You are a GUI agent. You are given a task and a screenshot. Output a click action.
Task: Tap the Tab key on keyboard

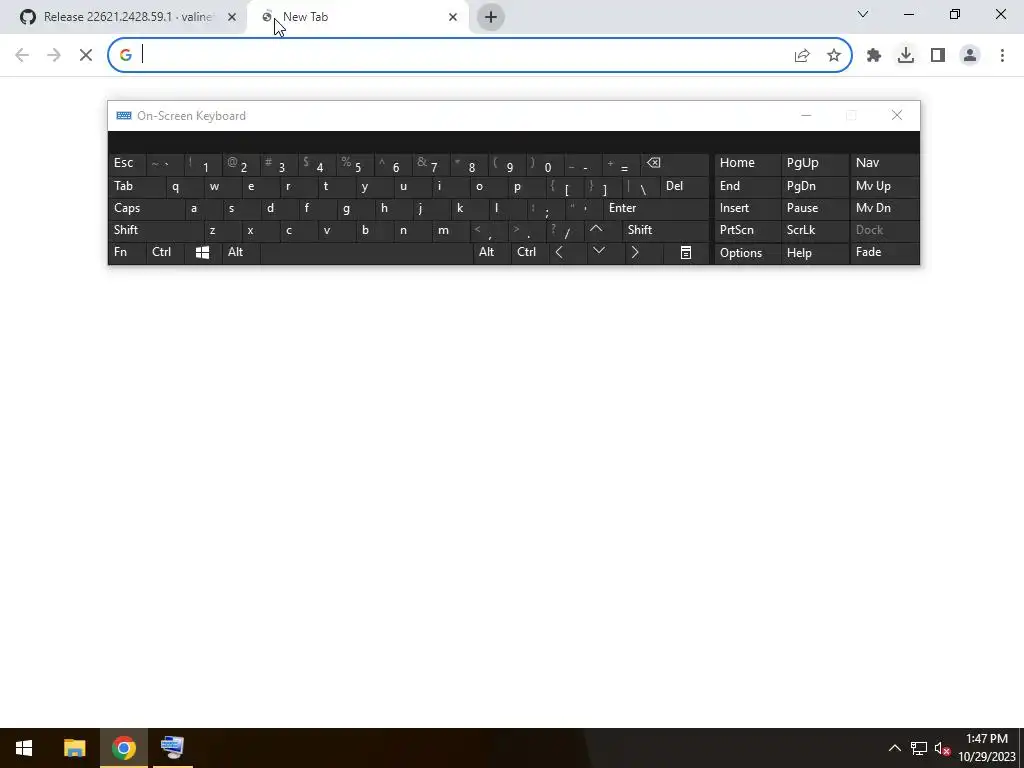click(x=136, y=186)
